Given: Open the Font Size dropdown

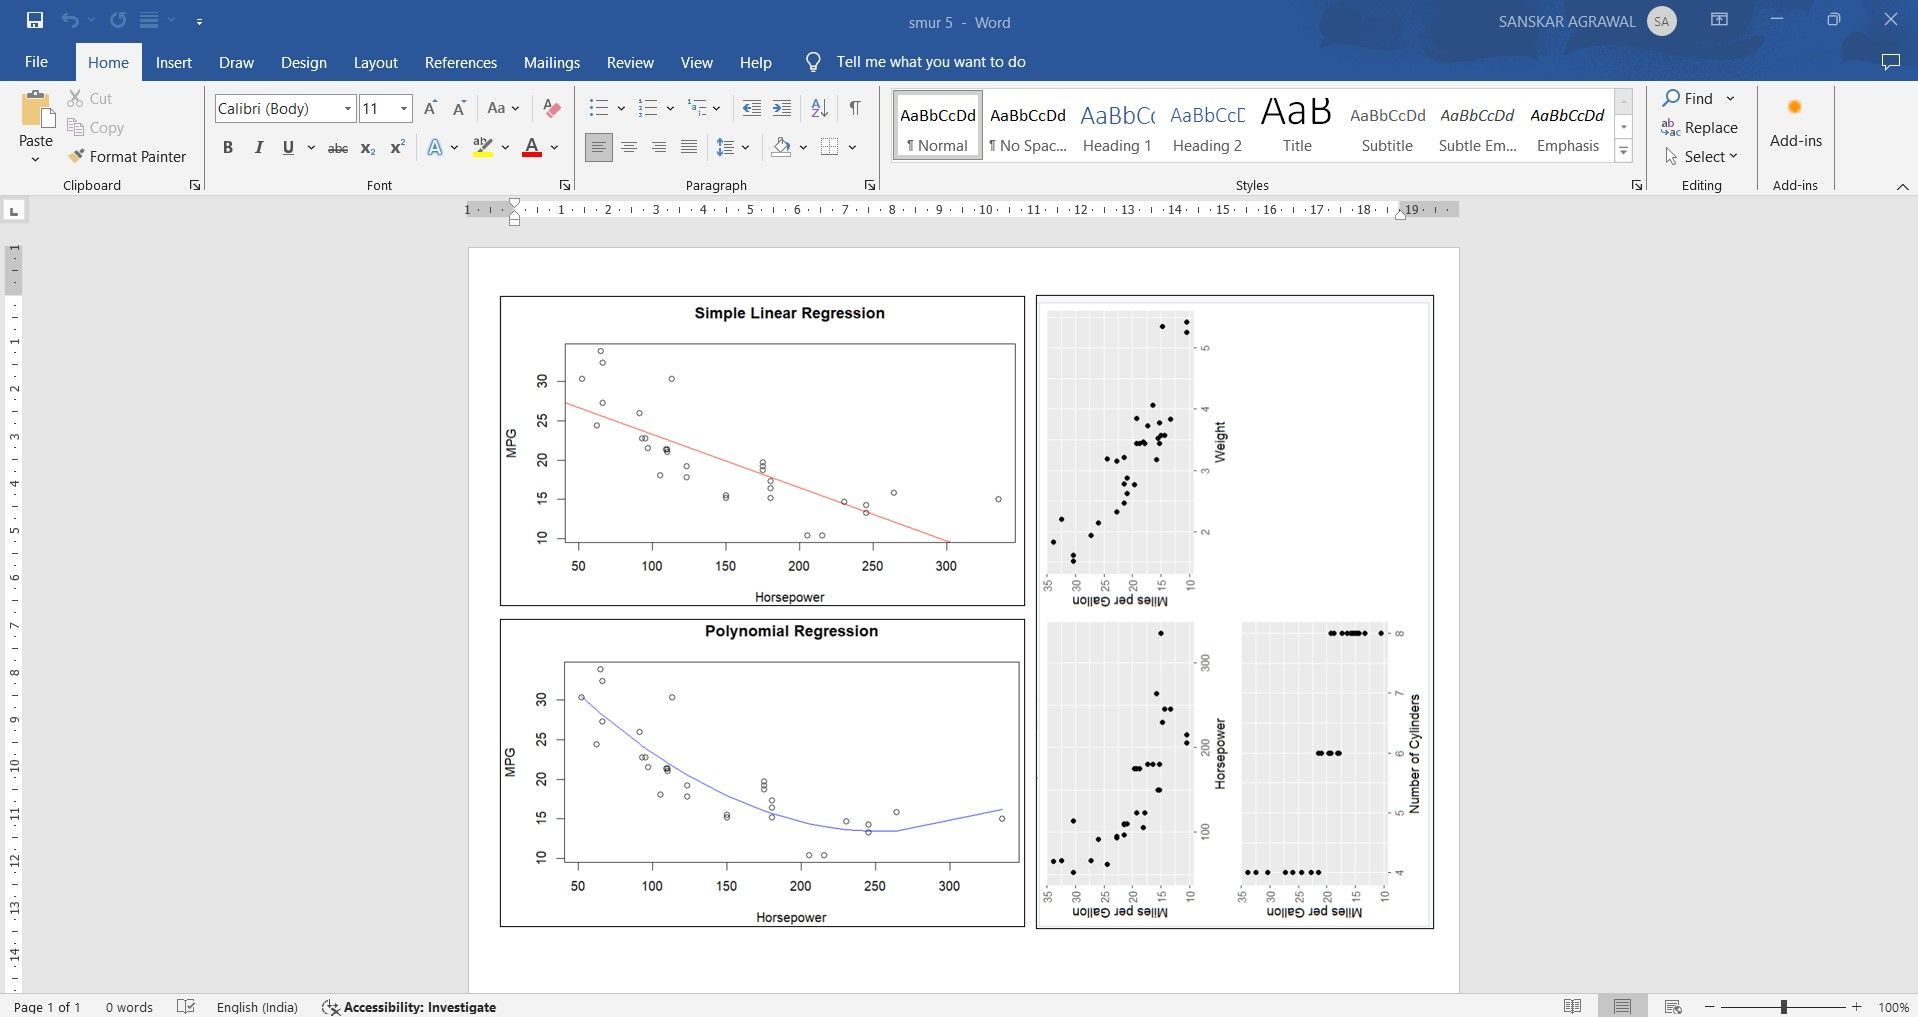Looking at the screenshot, I should (x=403, y=108).
